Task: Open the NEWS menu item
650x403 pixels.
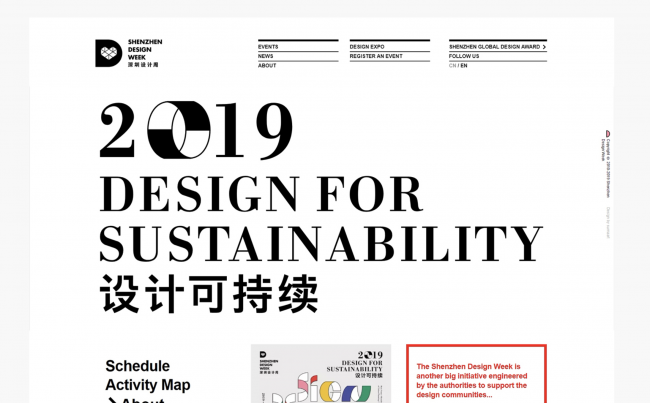Action: pos(265,56)
